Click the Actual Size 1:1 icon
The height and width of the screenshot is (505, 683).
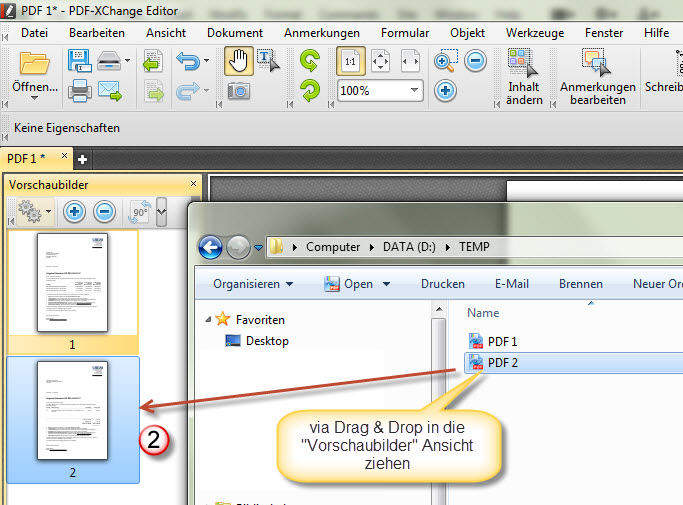click(351, 61)
